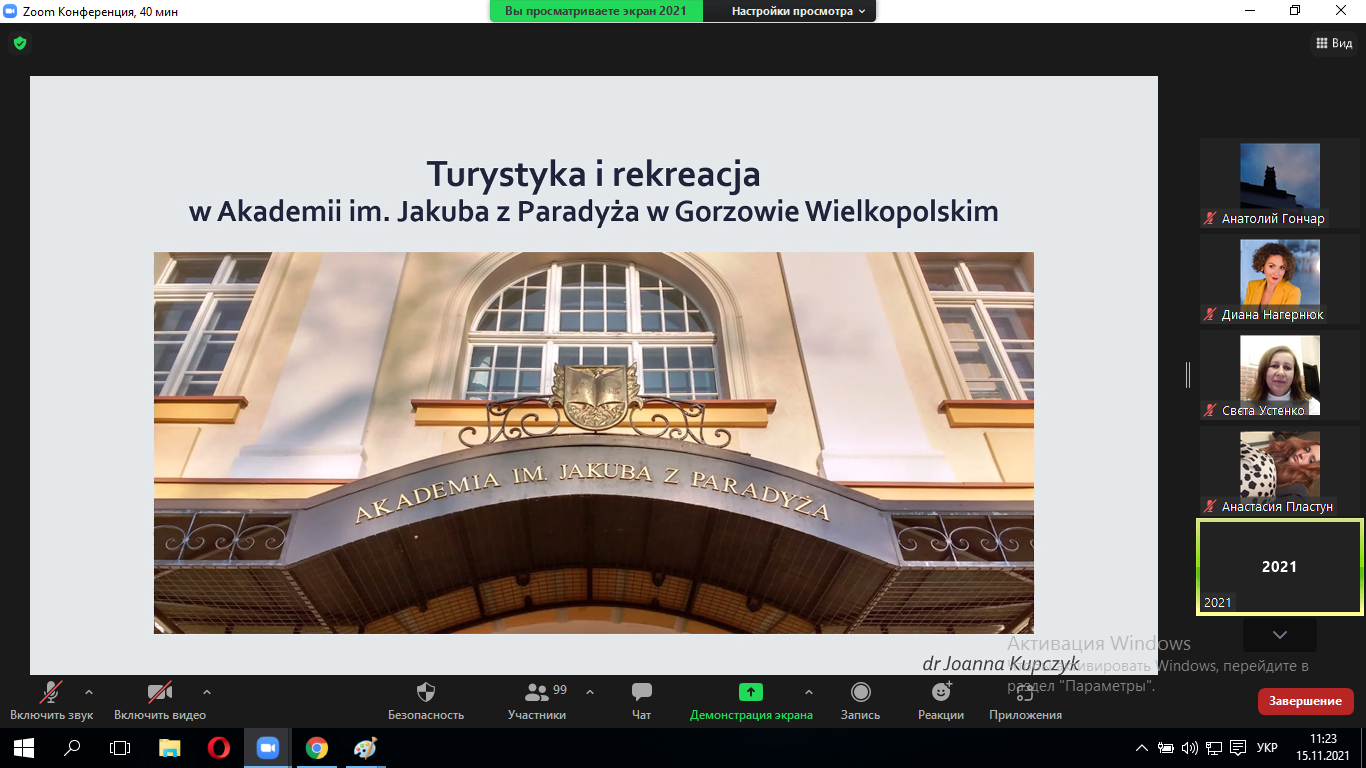The image size is (1366, 768).
Task: Start Демонстрация экрана screen sharing
Action: point(751,700)
